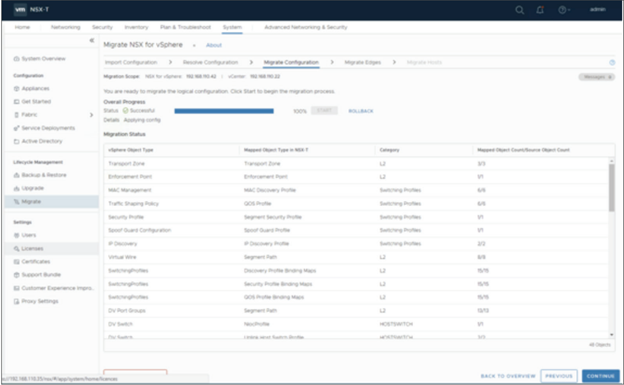624x385 pixels.
Task: Click the Active Directory icon
Action: 16,141
